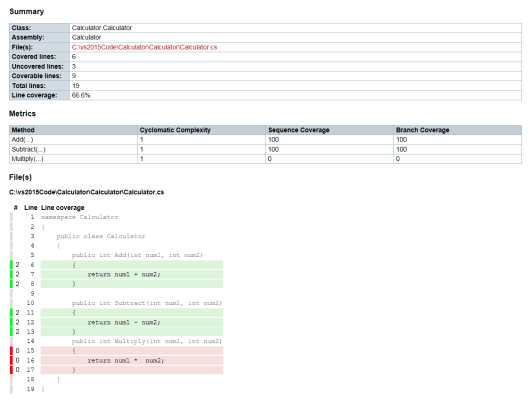Click the Method column header

[23, 130]
